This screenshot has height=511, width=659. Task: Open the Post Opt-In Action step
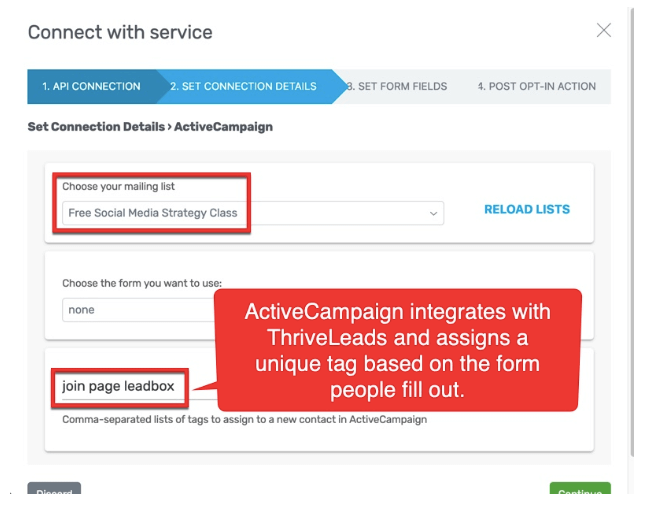coord(536,87)
